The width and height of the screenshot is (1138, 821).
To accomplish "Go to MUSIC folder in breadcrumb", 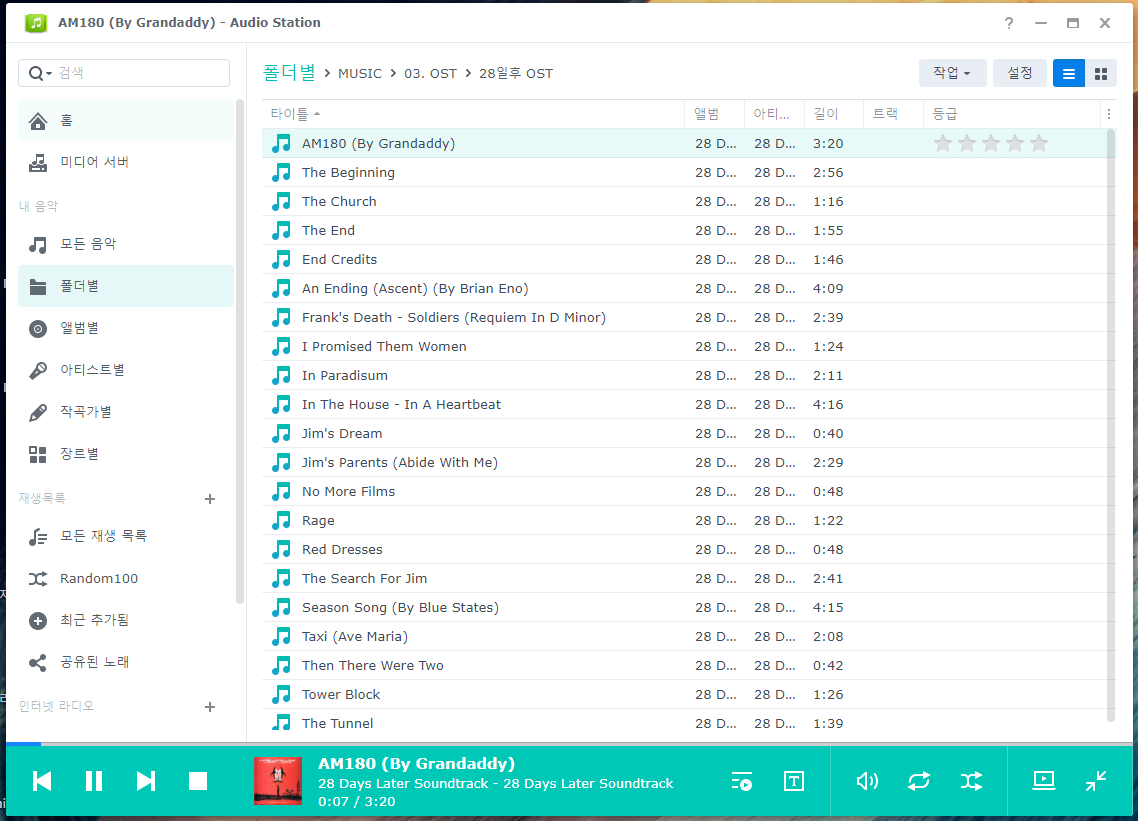I will 360,73.
